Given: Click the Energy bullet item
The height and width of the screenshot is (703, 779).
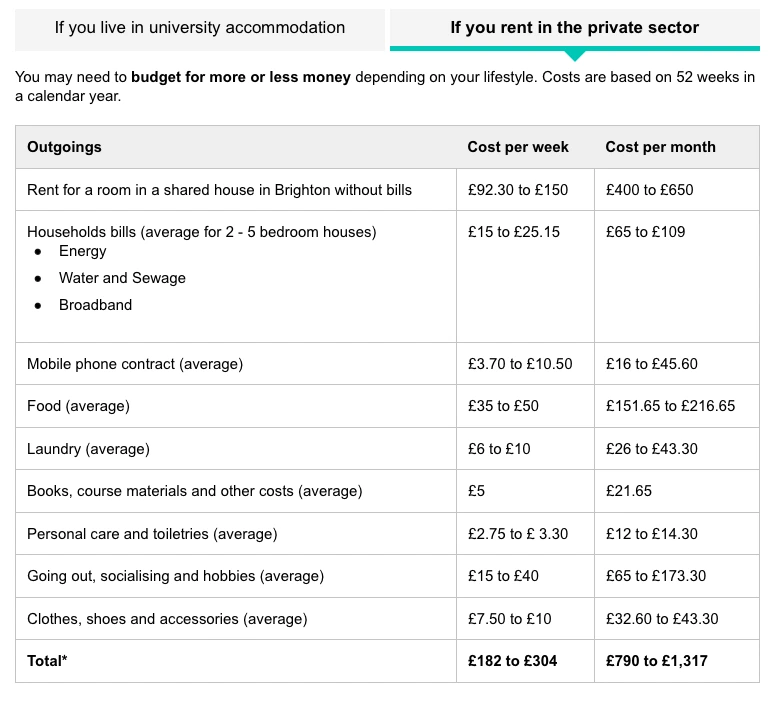Looking at the screenshot, I should pyautogui.click(x=83, y=252).
